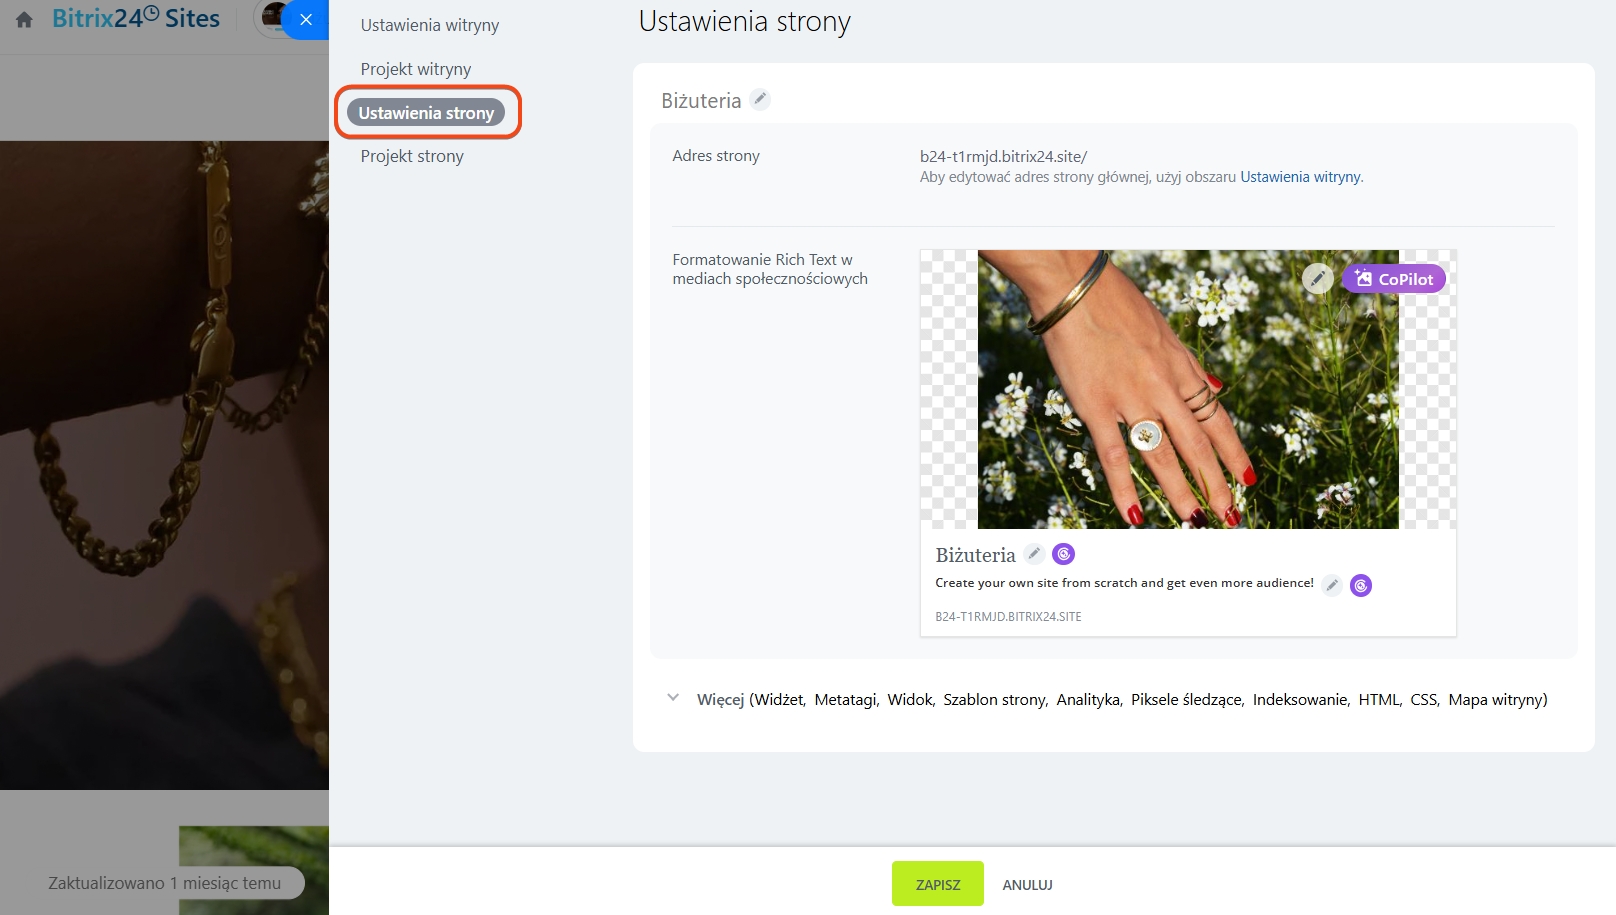Image resolution: width=1616 pixels, height=915 pixels.
Task: Select the Ustawienia strony menu item
Action: coord(427,113)
